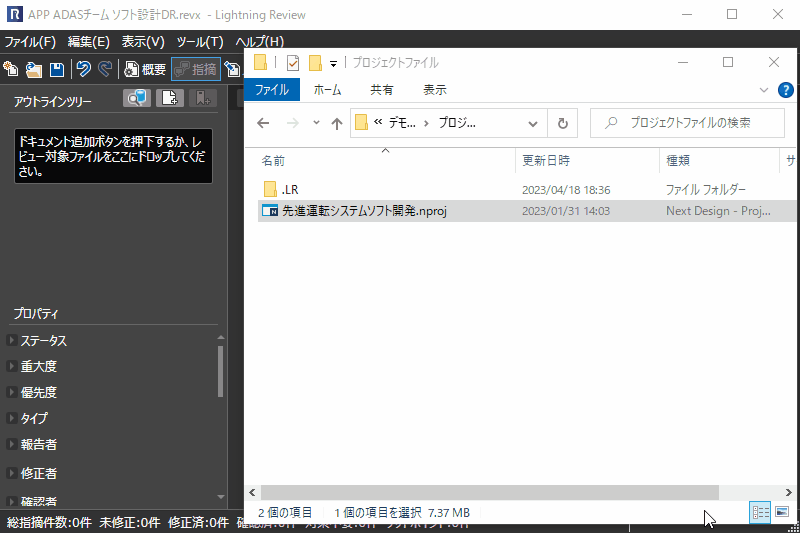This screenshot has height=533, width=800.
Task: Click the Explorer scroll-right arrow
Action: click(788, 492)
